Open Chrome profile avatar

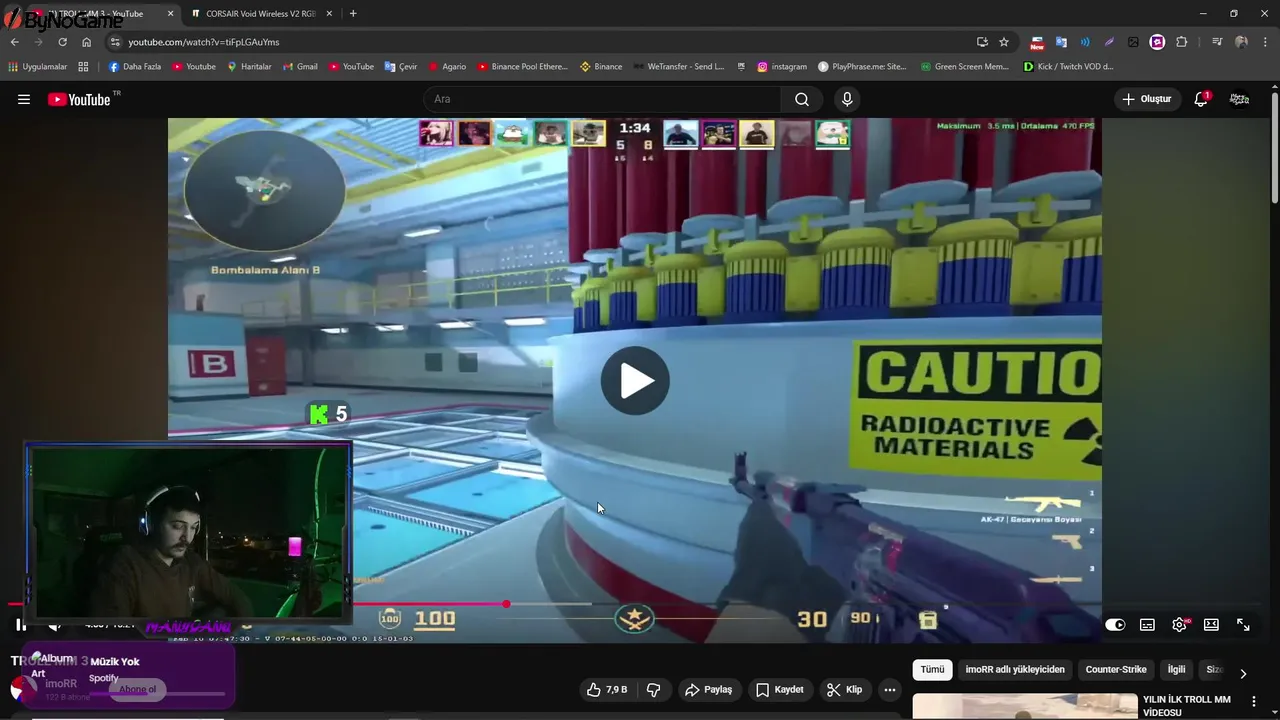[1241, 42]
